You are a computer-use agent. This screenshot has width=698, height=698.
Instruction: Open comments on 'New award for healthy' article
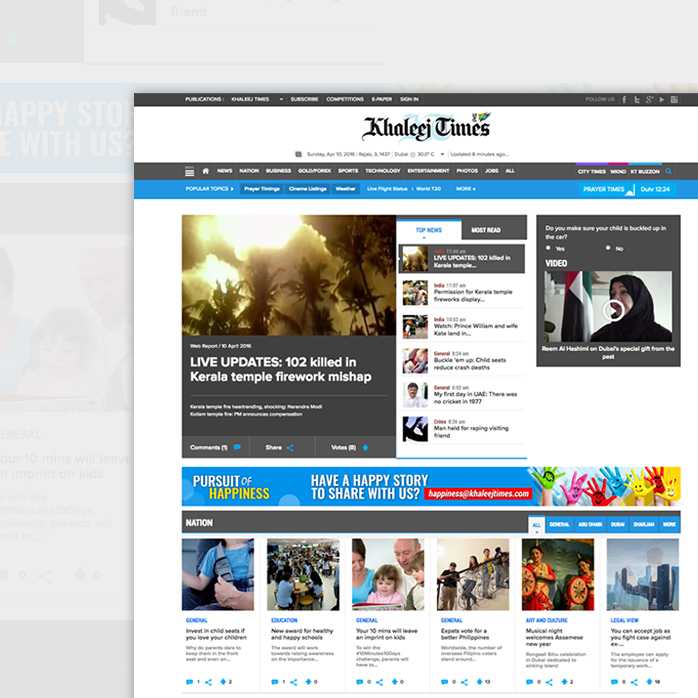[x=275, y=682]
